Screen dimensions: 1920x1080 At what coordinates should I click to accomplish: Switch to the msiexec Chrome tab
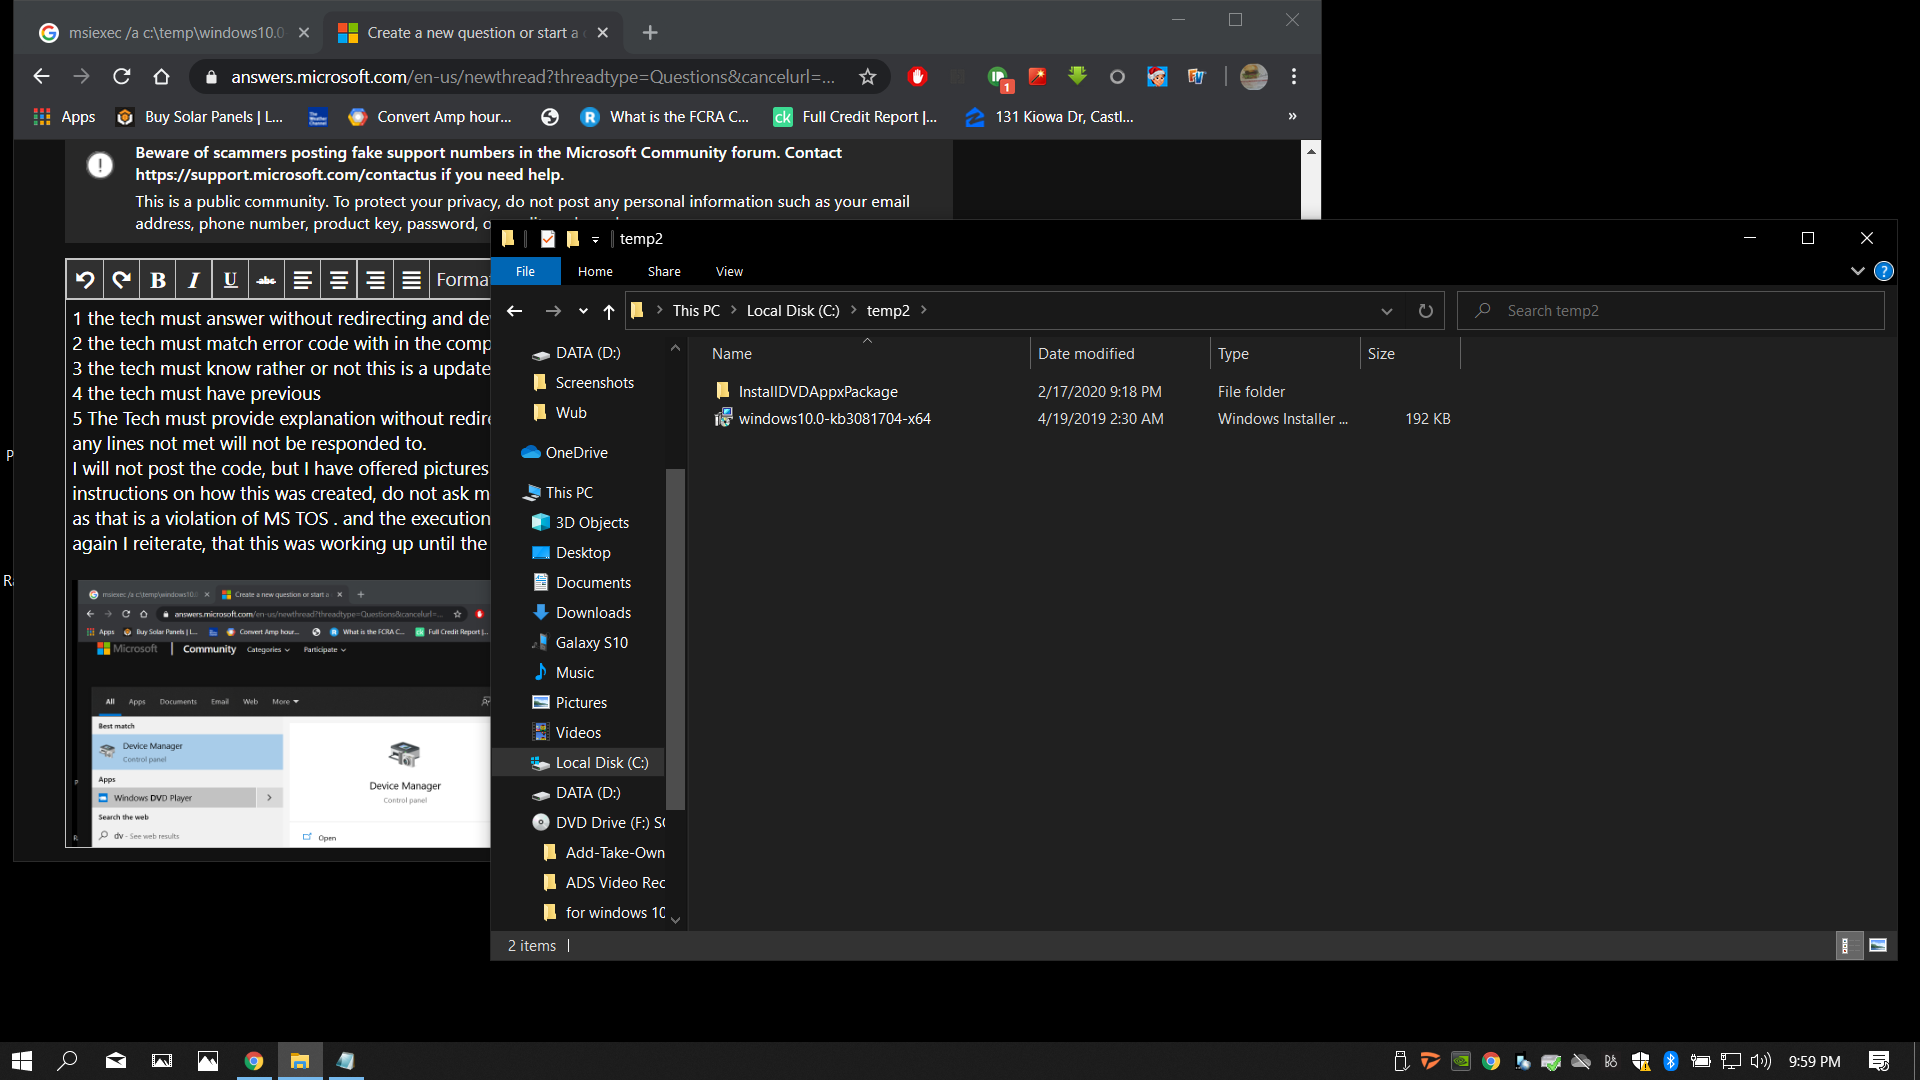point(175,33)
